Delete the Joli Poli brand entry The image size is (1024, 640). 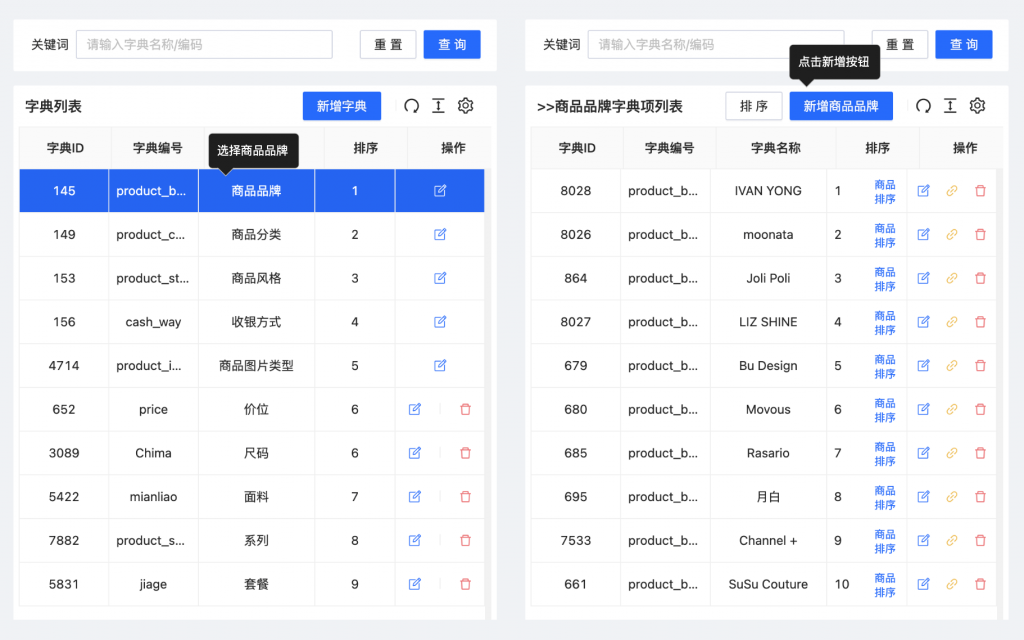click(980, 278)
